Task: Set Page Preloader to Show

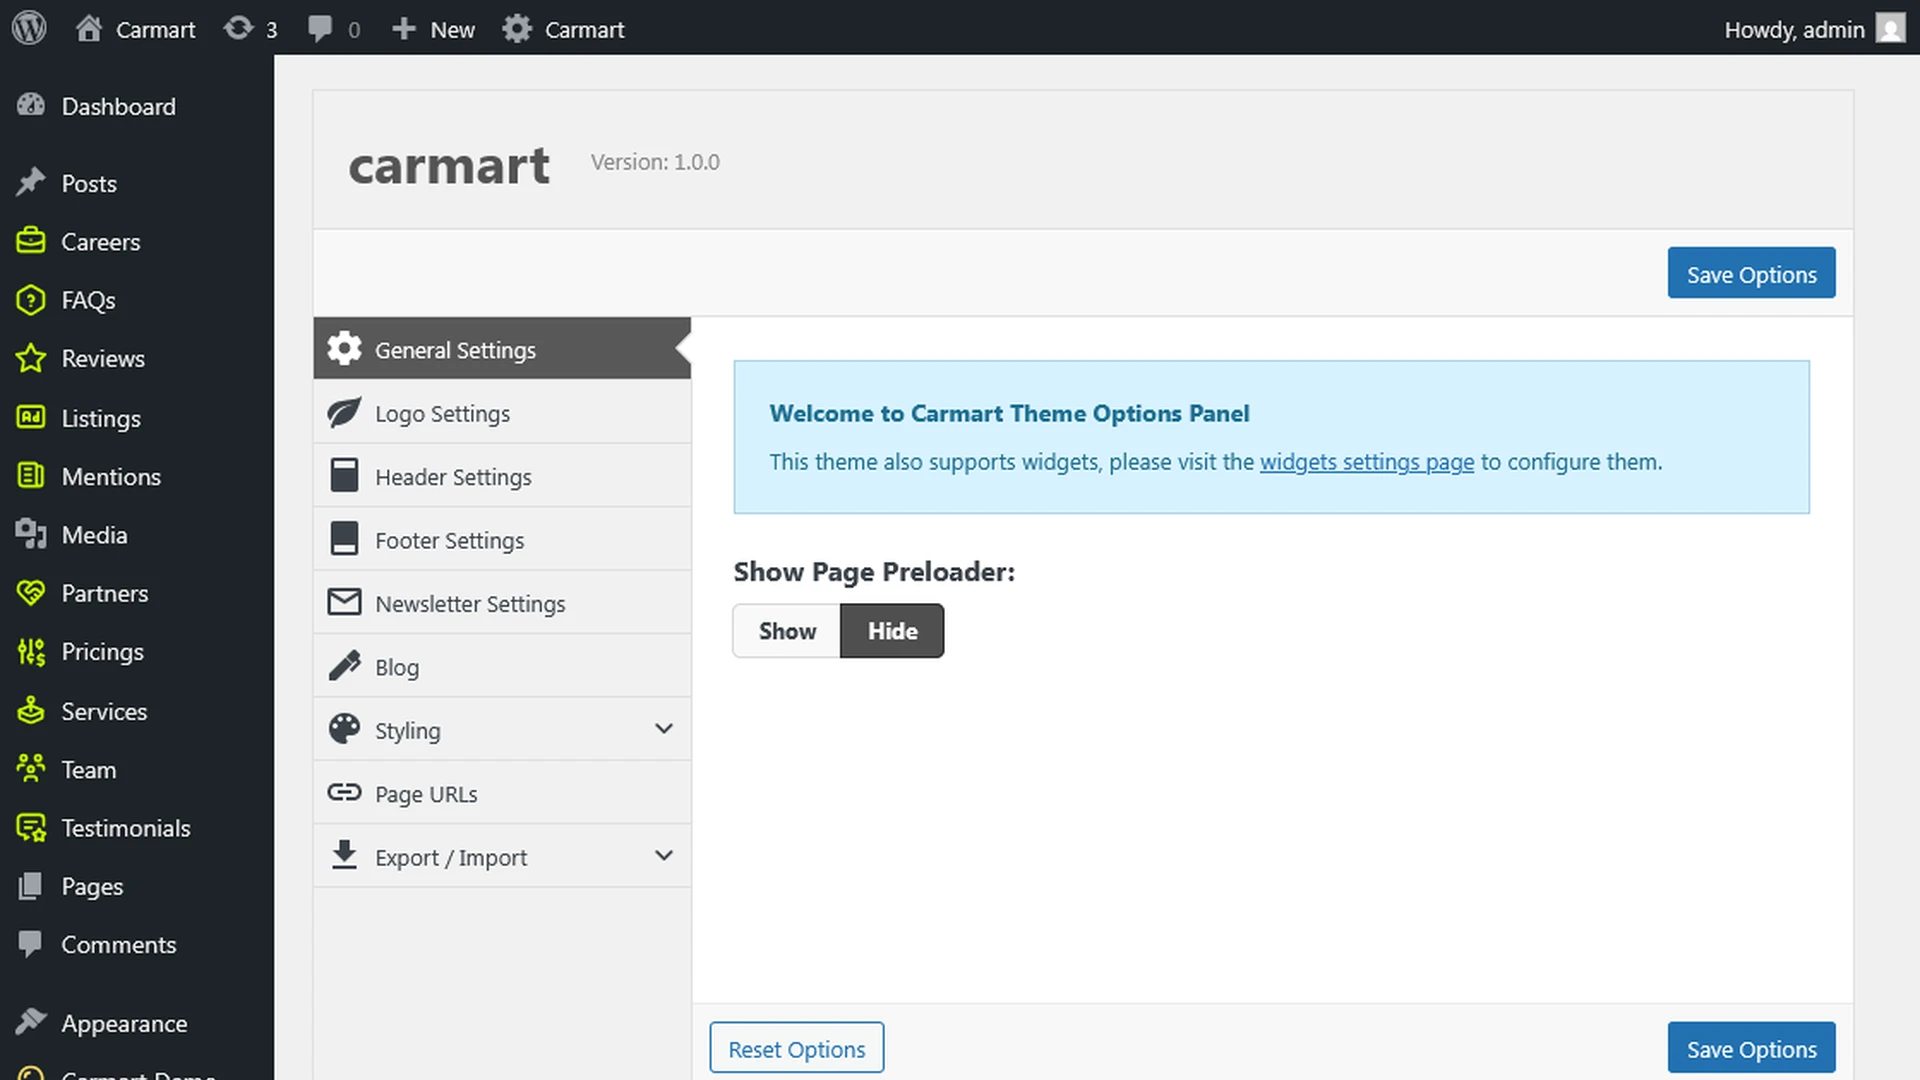Action: (x=787, y=631)
